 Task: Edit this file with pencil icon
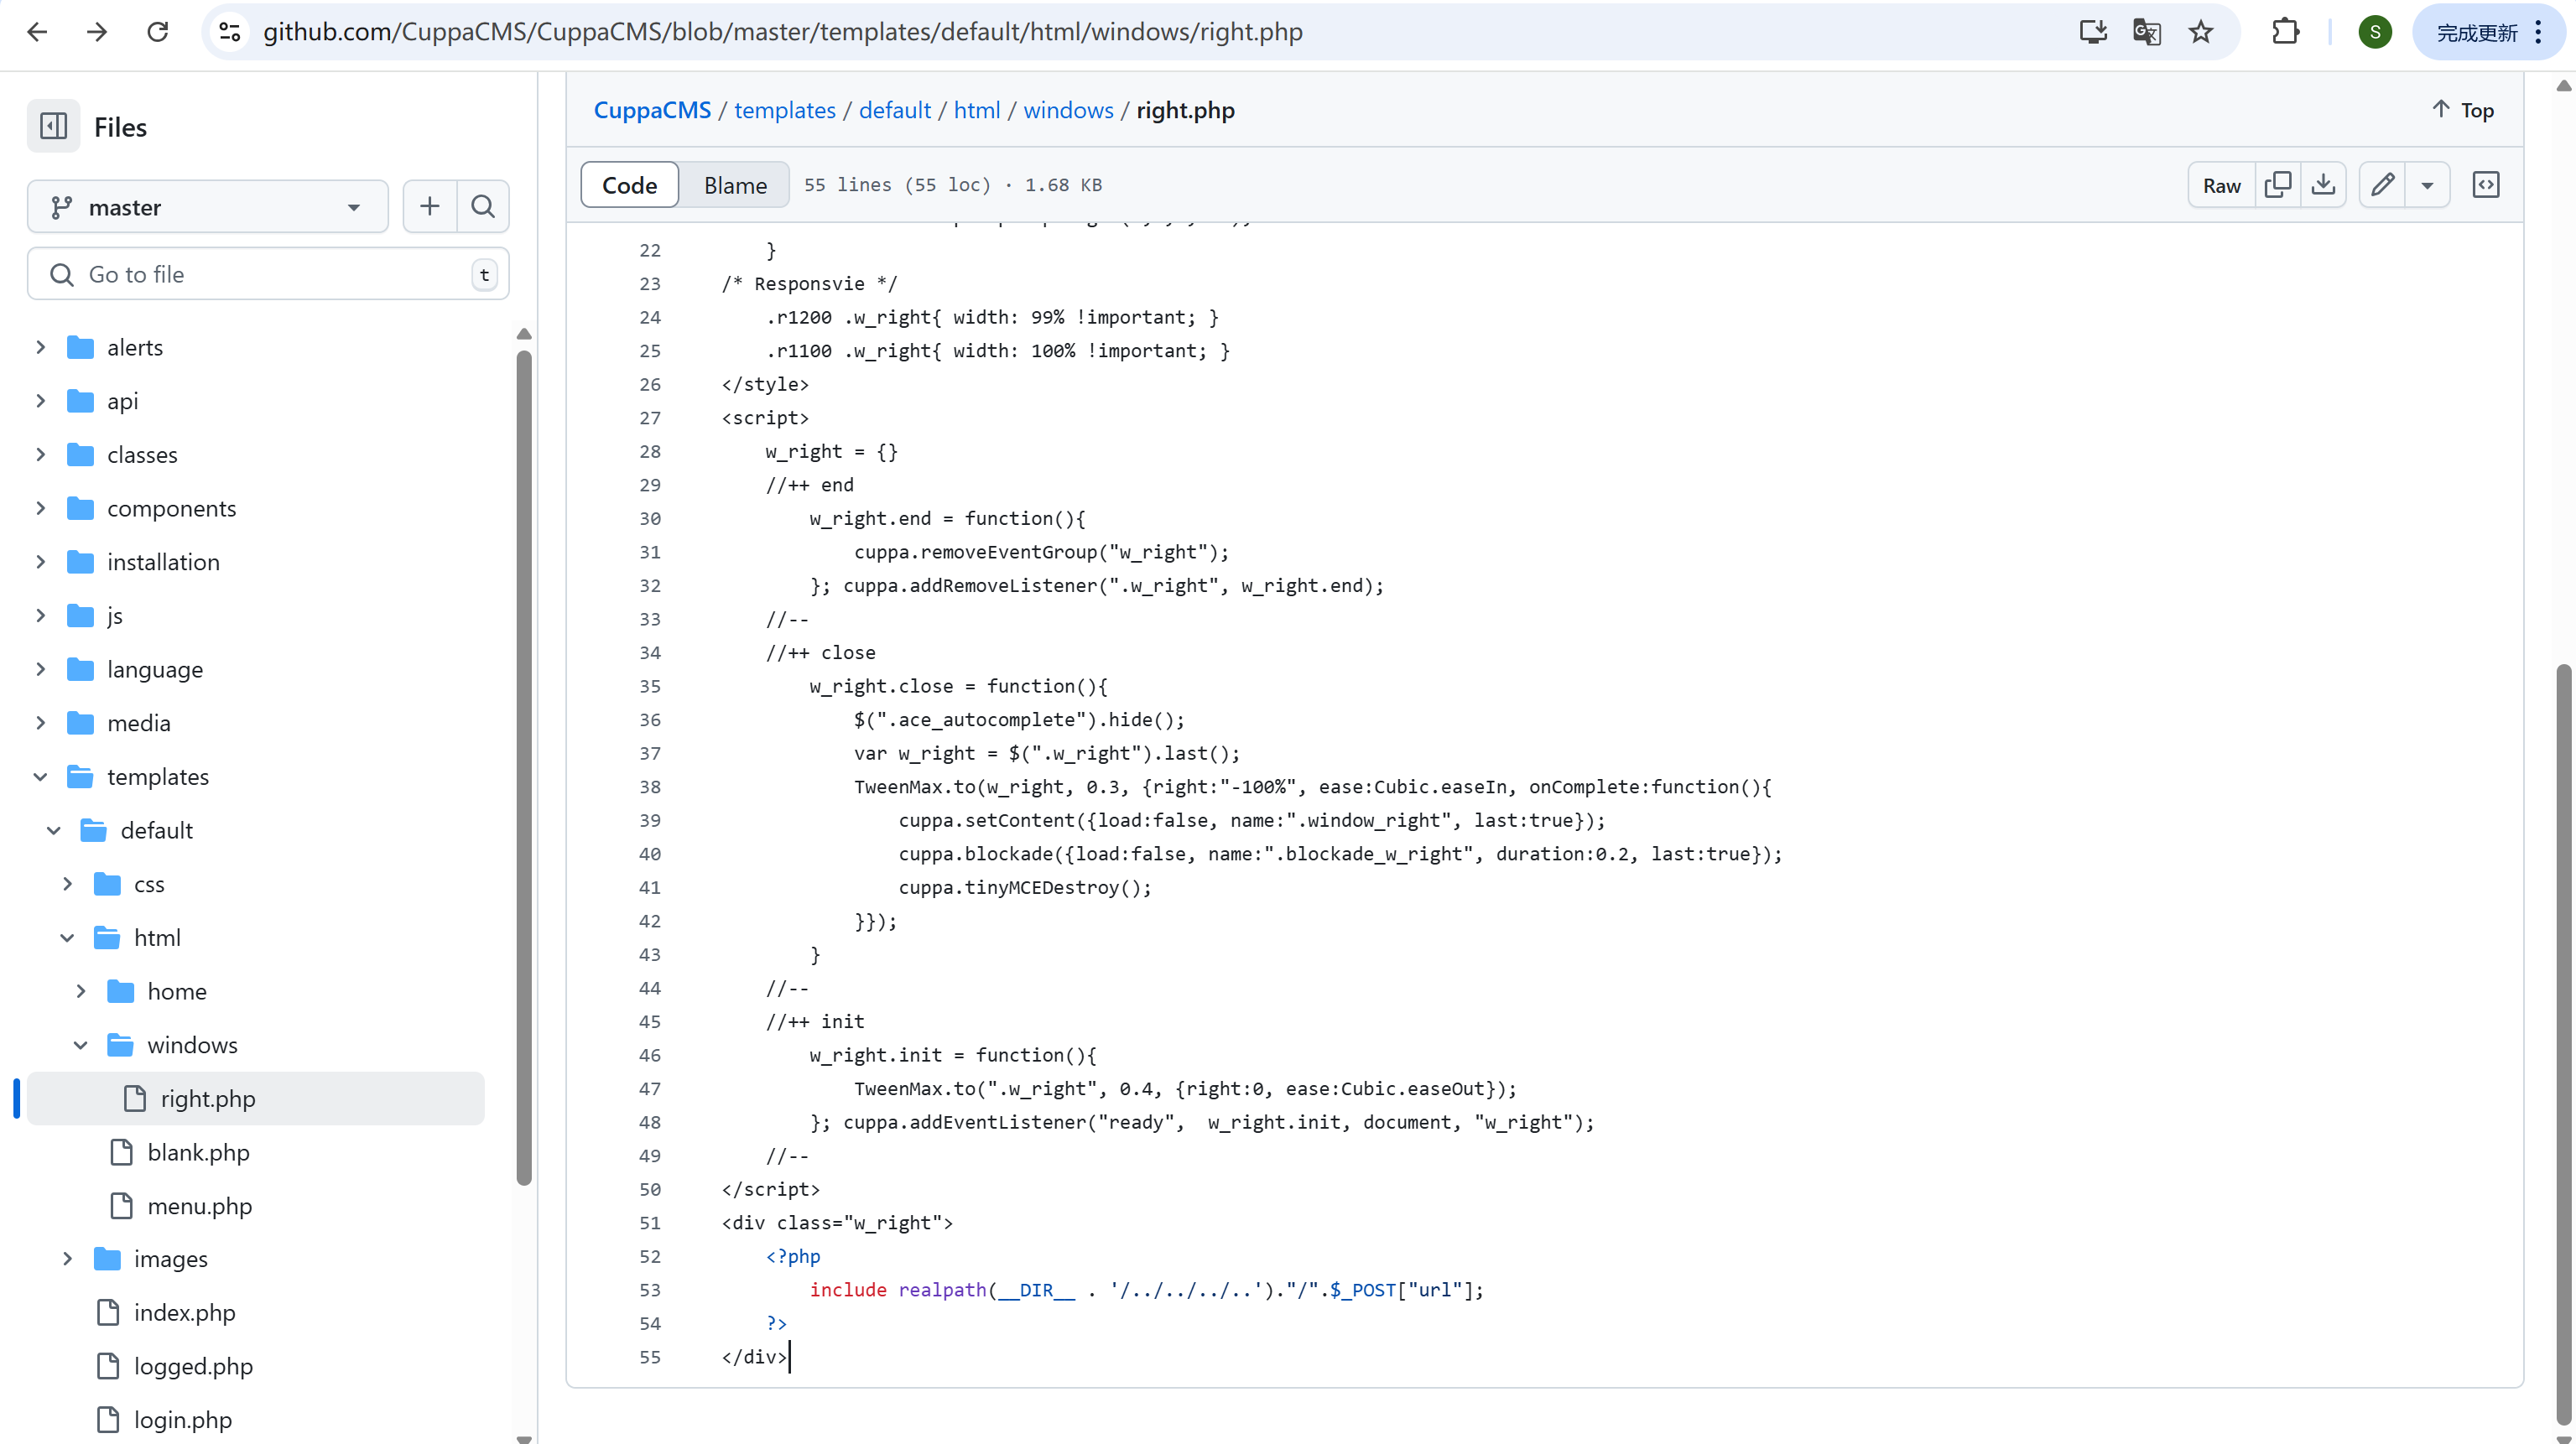point(2383,185)
